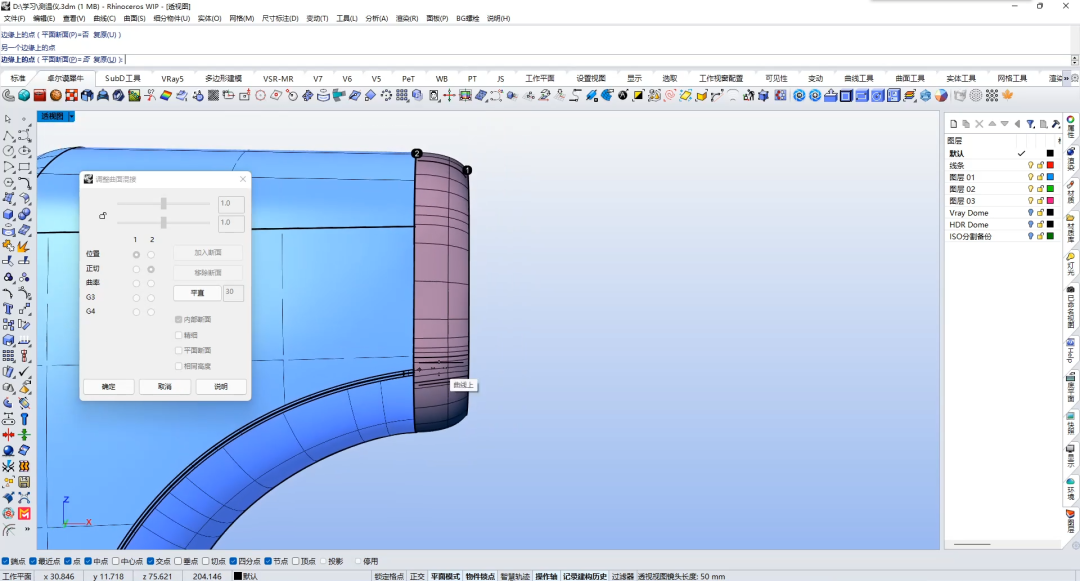This screenshot has height=581, width=1080.
Task: Click the new layer icon in layers panel
Action: point(953,124)
